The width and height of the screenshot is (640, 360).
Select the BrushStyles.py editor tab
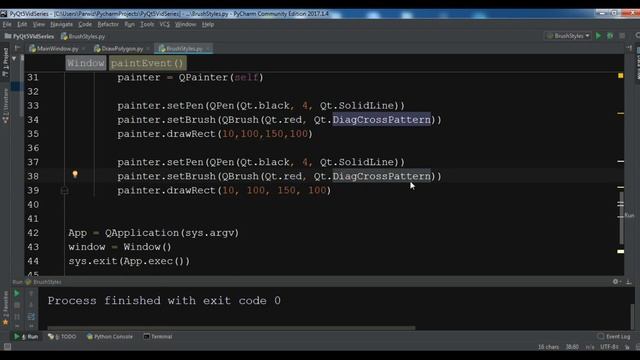184,49
